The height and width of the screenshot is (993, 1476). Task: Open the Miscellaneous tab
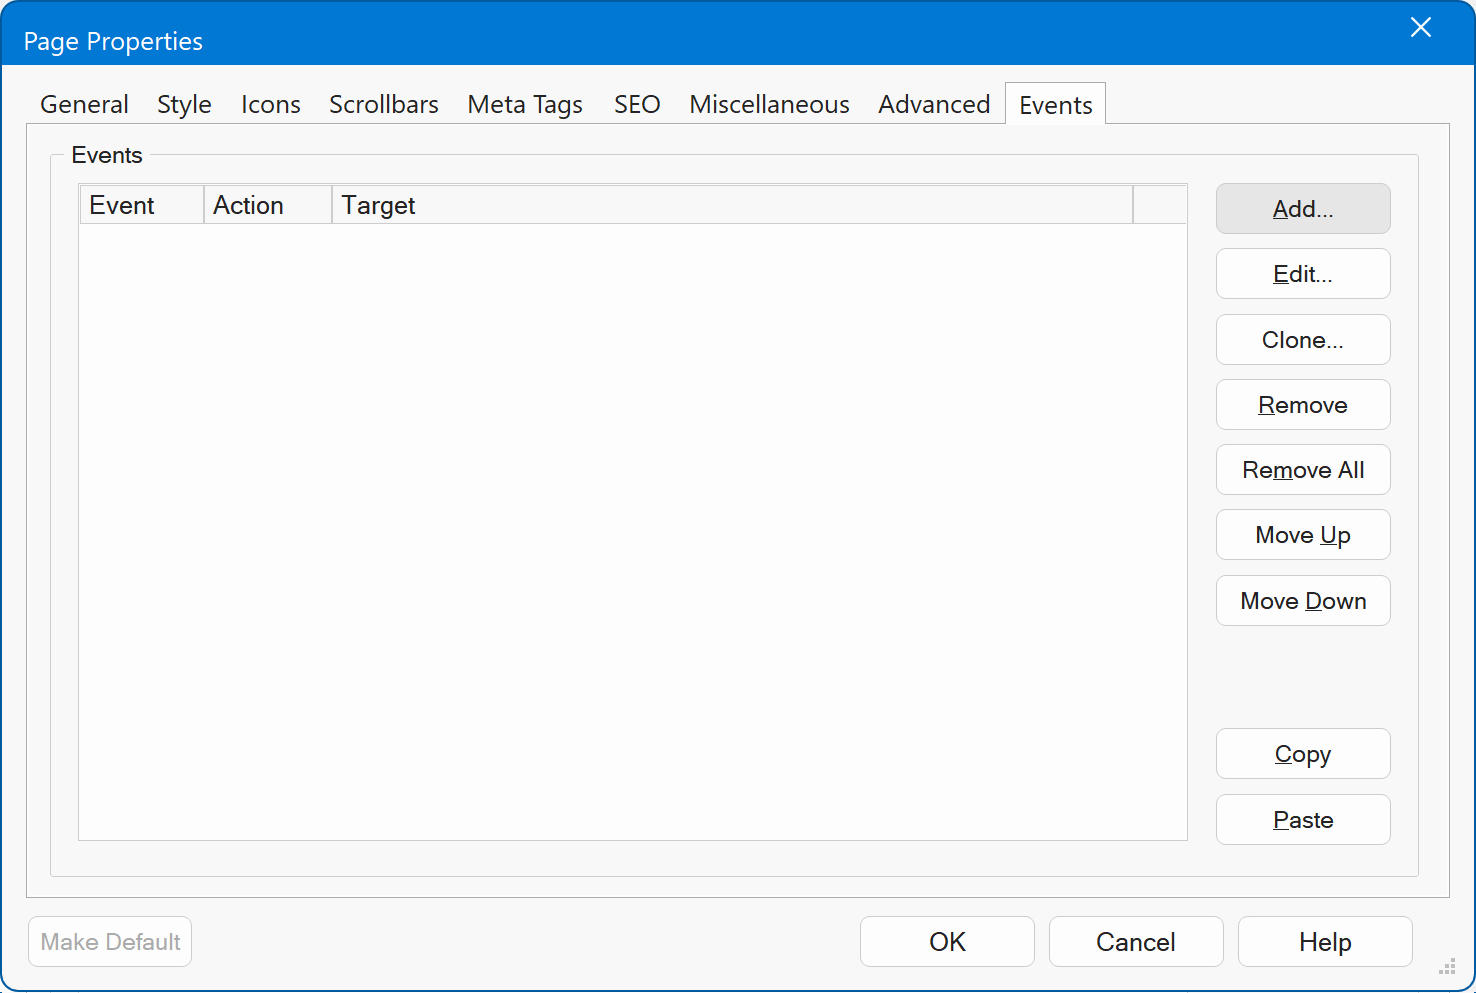point(769,105)
